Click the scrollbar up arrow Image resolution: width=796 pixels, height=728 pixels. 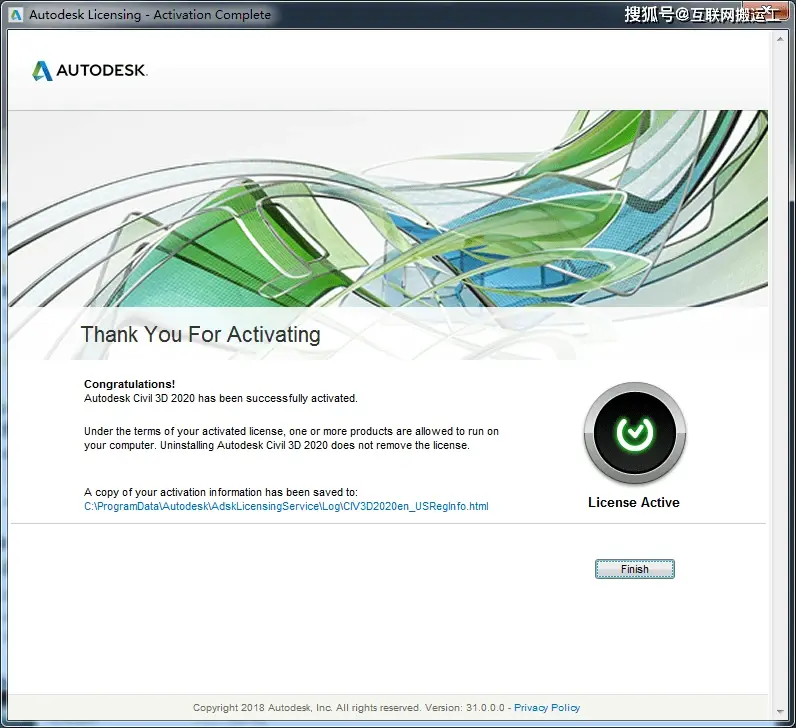point(780,39)
